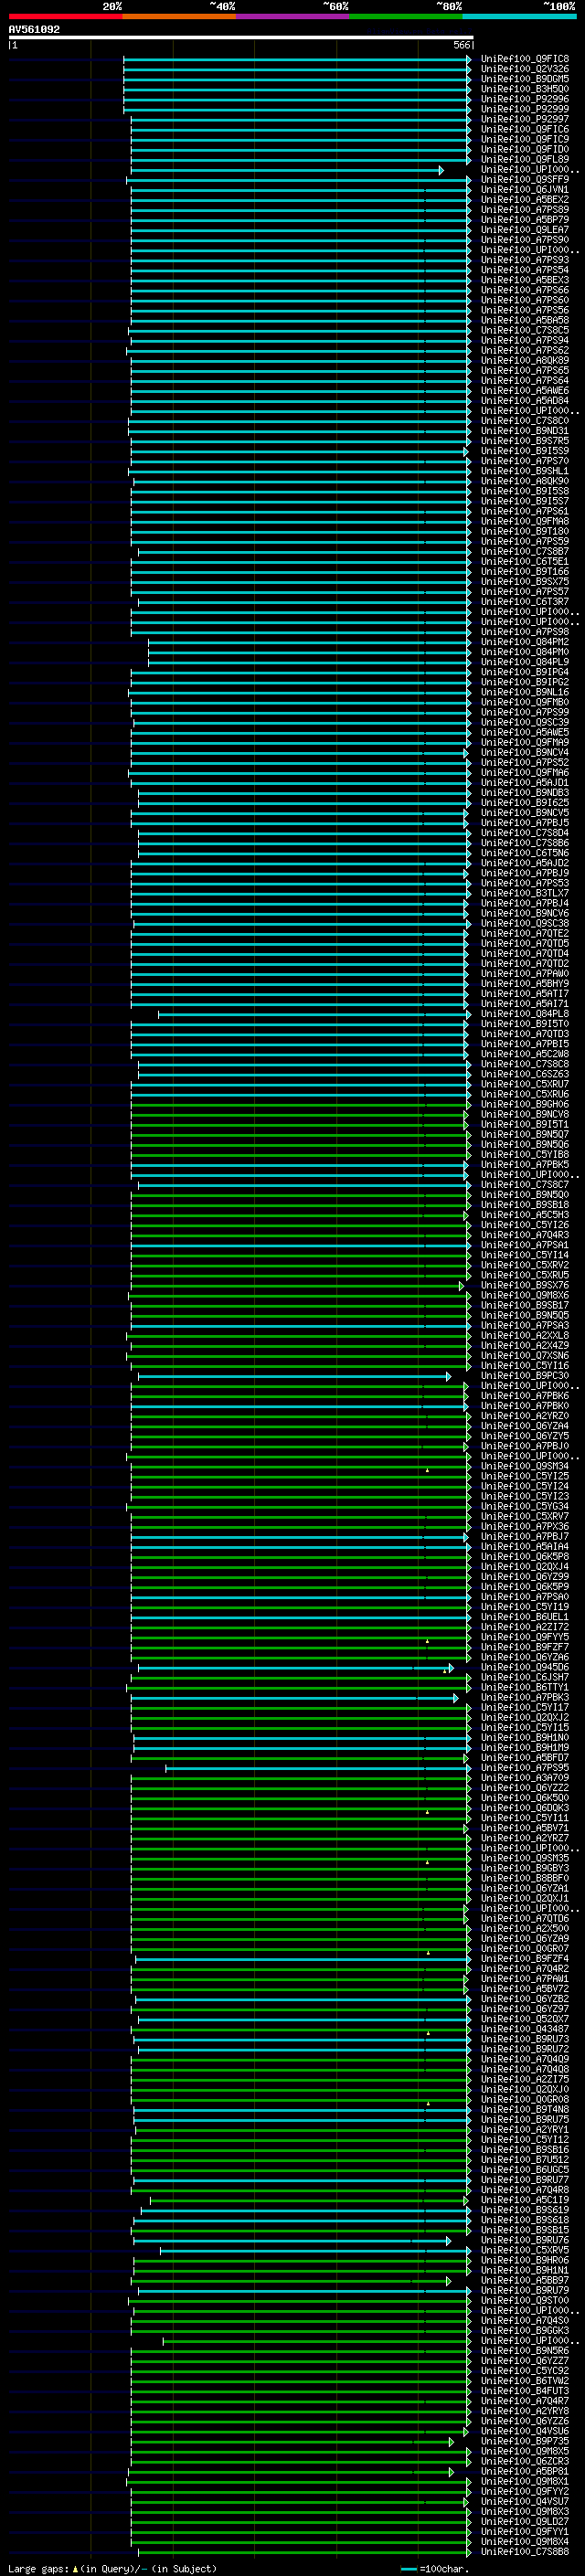Select the label UniRef100_C7S8C5
This screenshot has width=585, height=2576.
click(x=524, y=330)
